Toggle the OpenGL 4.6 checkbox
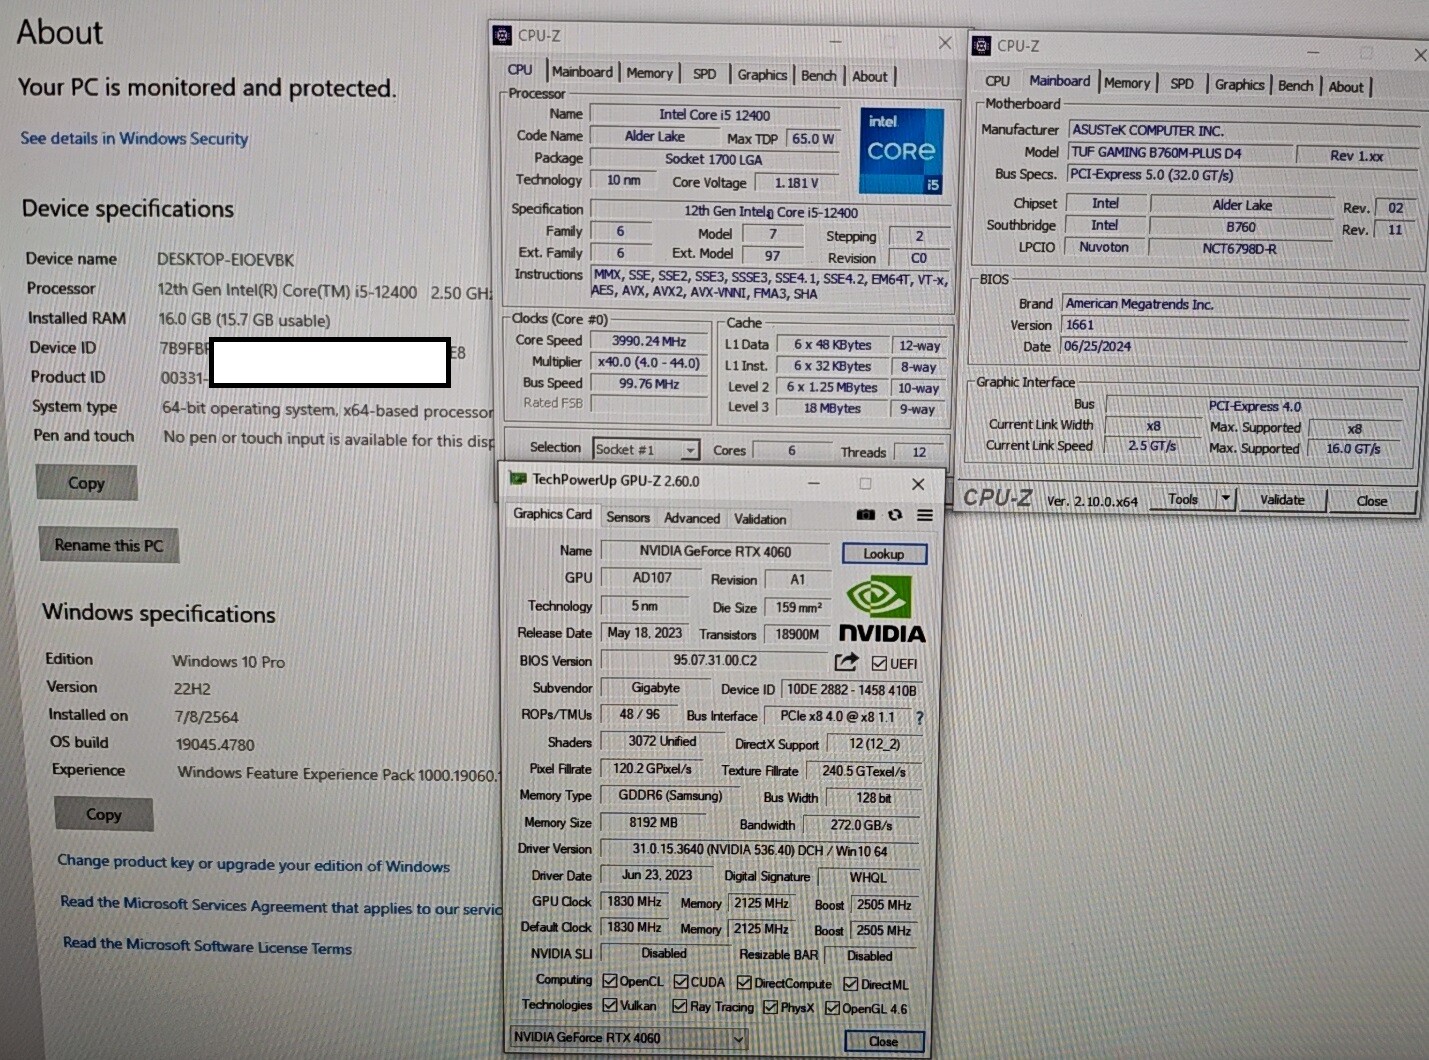Image resolution: width=1429 pixels, height=1060 pixels. click(832, 1008)
